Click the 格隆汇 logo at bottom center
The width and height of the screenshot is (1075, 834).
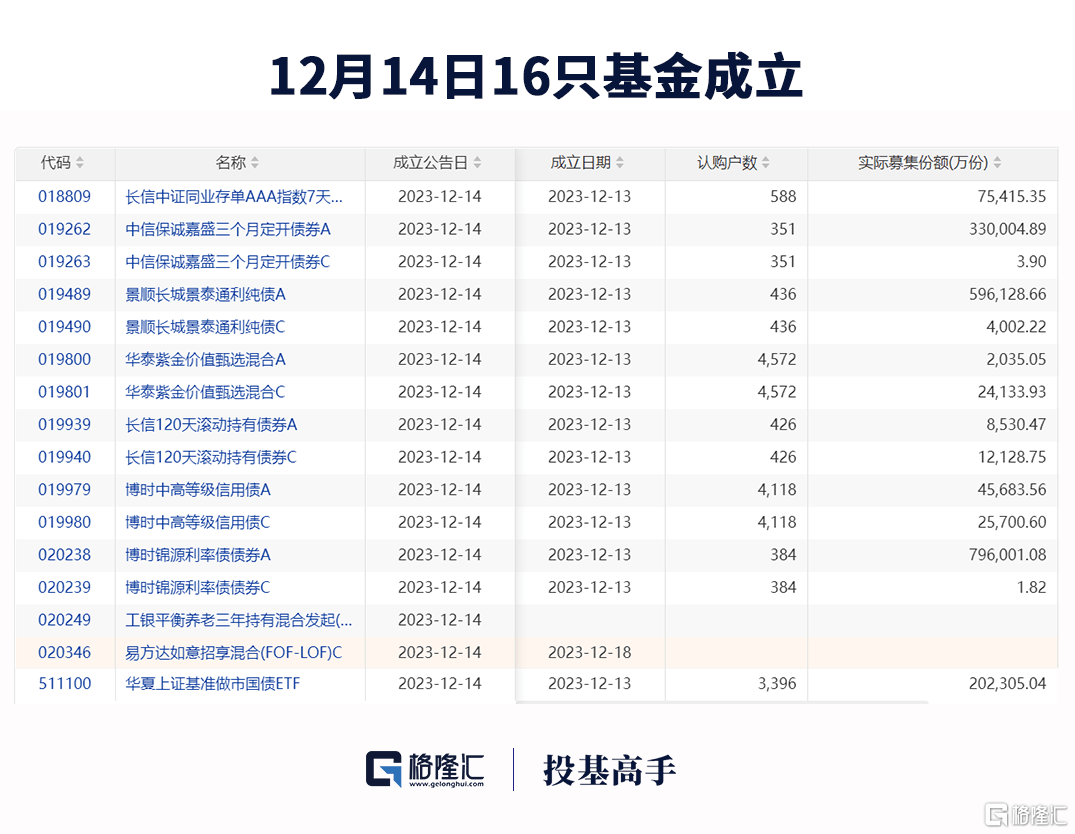click(425, 770)
